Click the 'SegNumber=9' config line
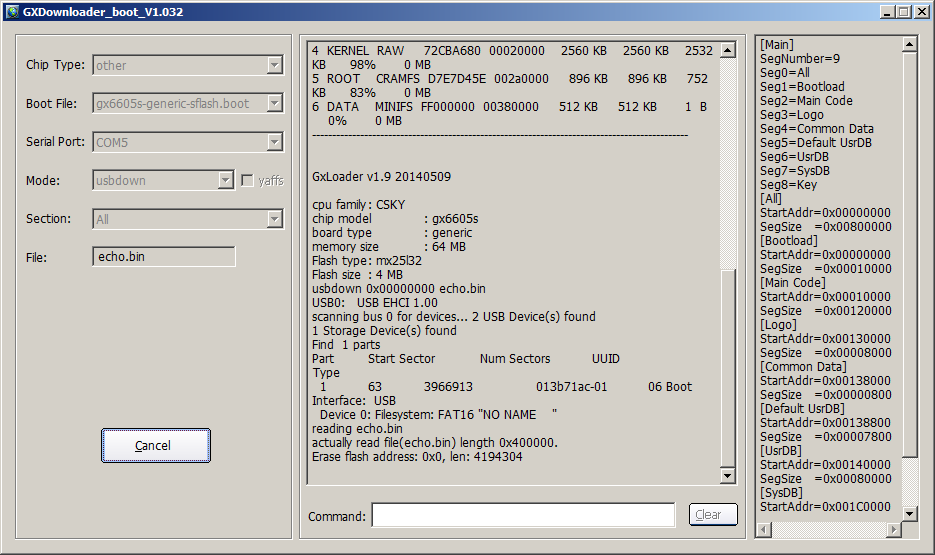 click(x=800, y=58)
